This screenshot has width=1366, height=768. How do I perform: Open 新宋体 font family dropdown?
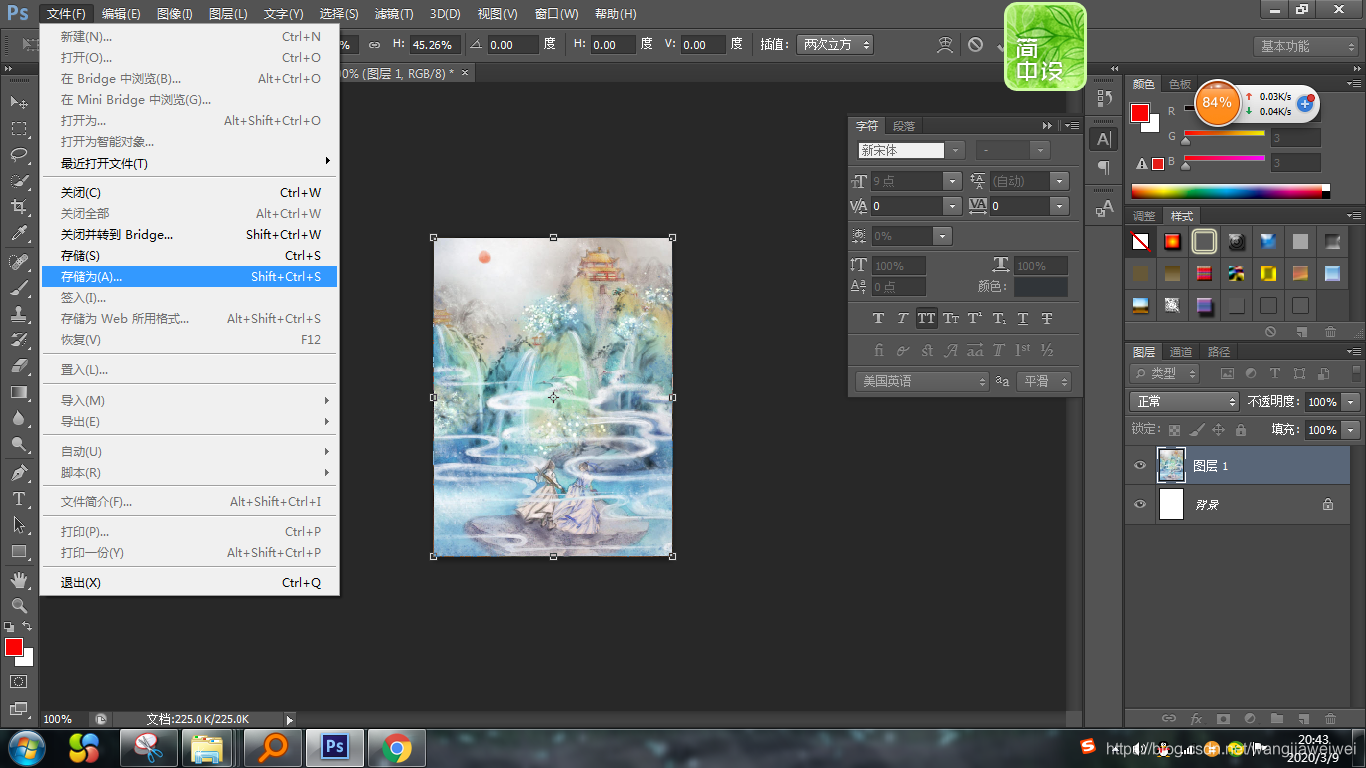pyautogui.click(x=956, y=150)
